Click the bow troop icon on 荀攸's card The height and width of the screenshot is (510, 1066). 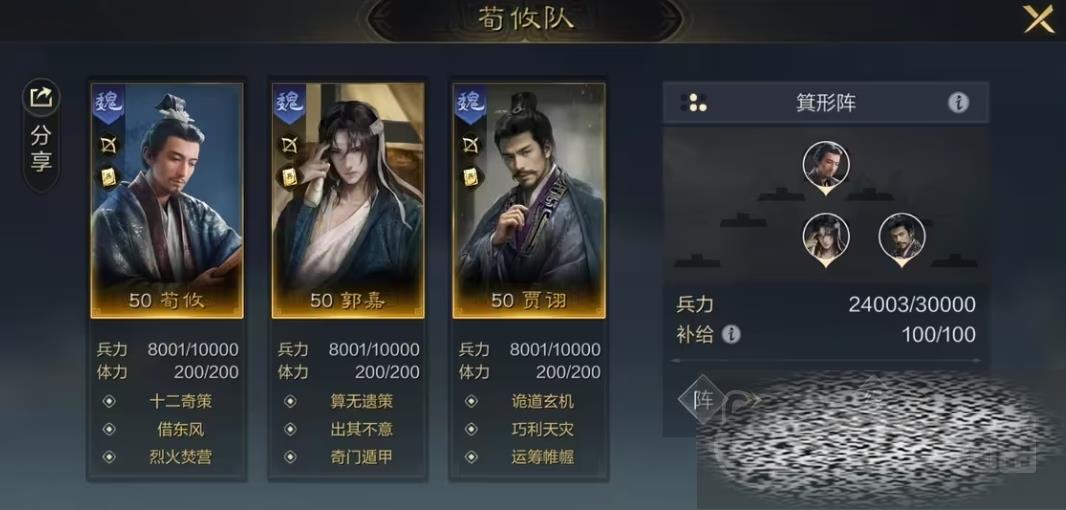pyautogui.click(x=109, y=145)
